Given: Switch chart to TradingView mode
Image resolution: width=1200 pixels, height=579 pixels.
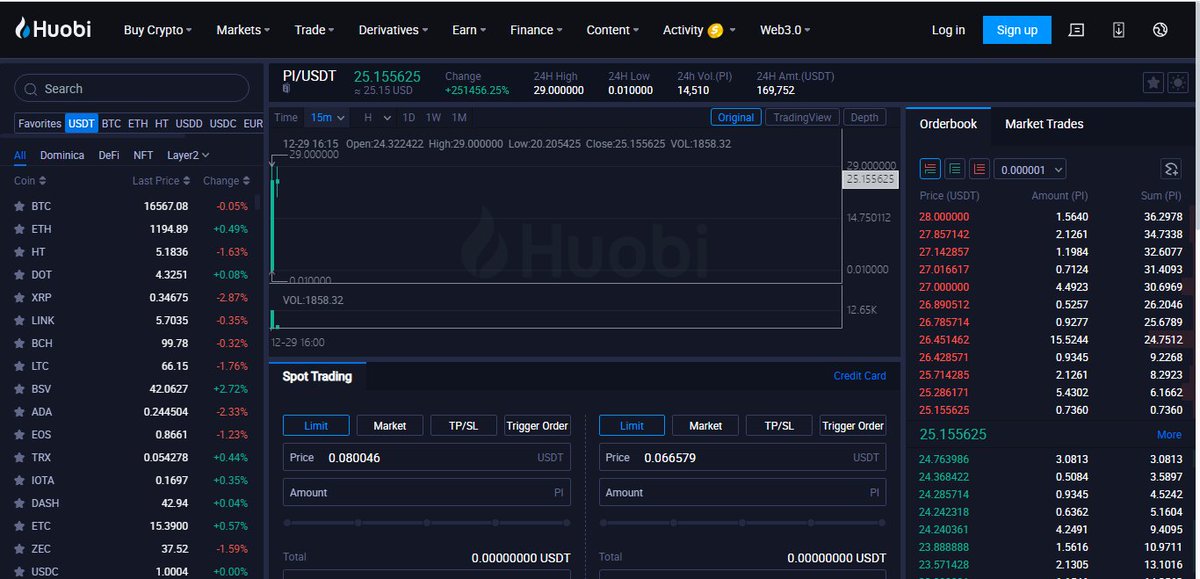Looking at the screenshot, I should pyautogui.click(x=802, y=117).
